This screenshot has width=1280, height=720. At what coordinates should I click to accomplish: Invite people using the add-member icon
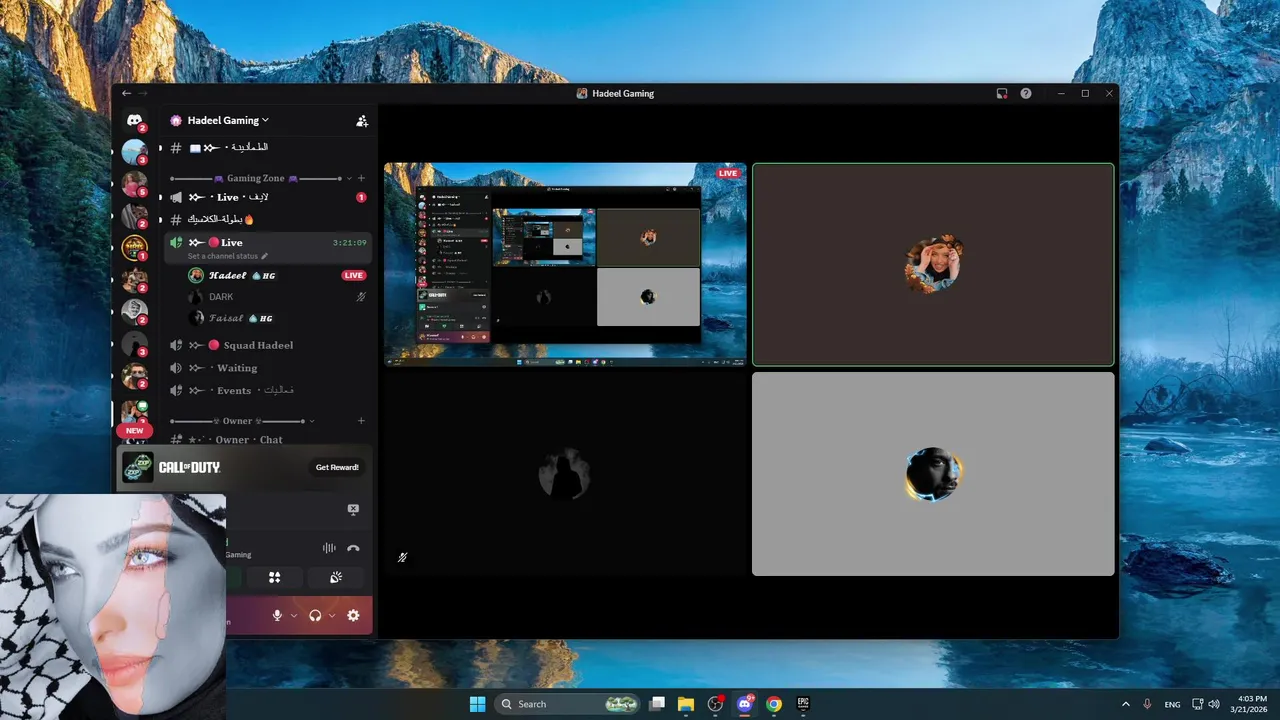click(362, 121)
